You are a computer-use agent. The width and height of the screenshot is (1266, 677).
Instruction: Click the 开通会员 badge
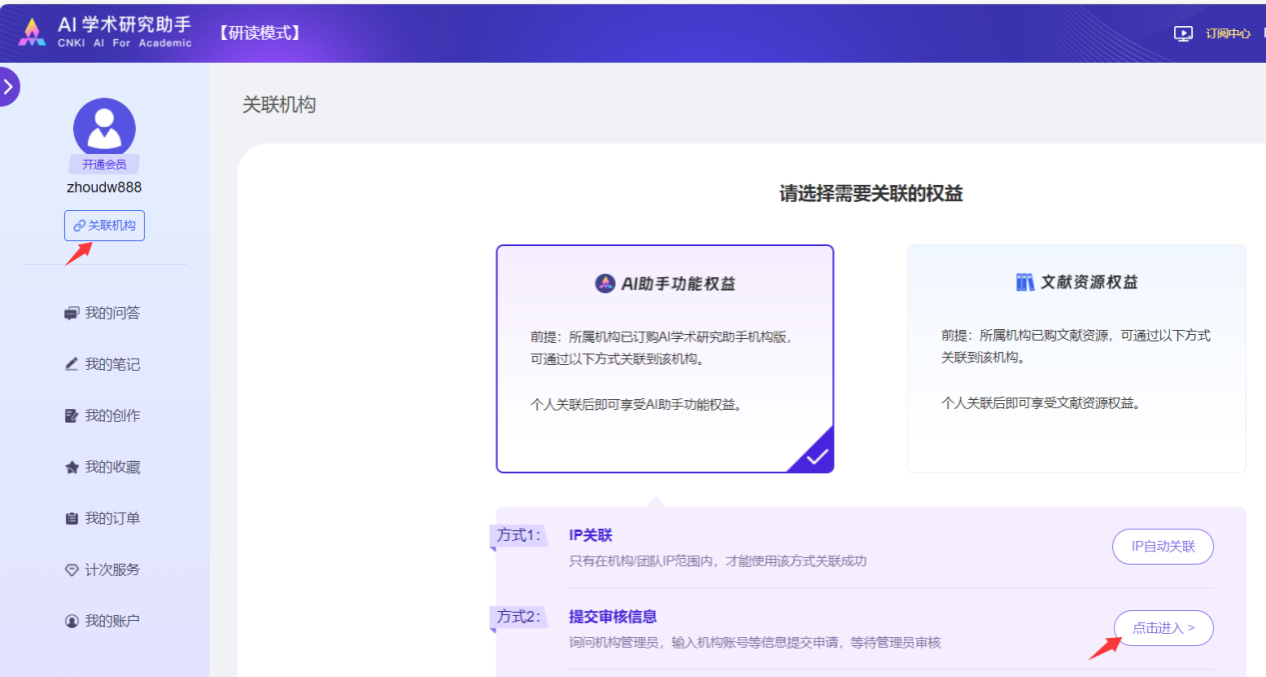click(x=104, y=164)
